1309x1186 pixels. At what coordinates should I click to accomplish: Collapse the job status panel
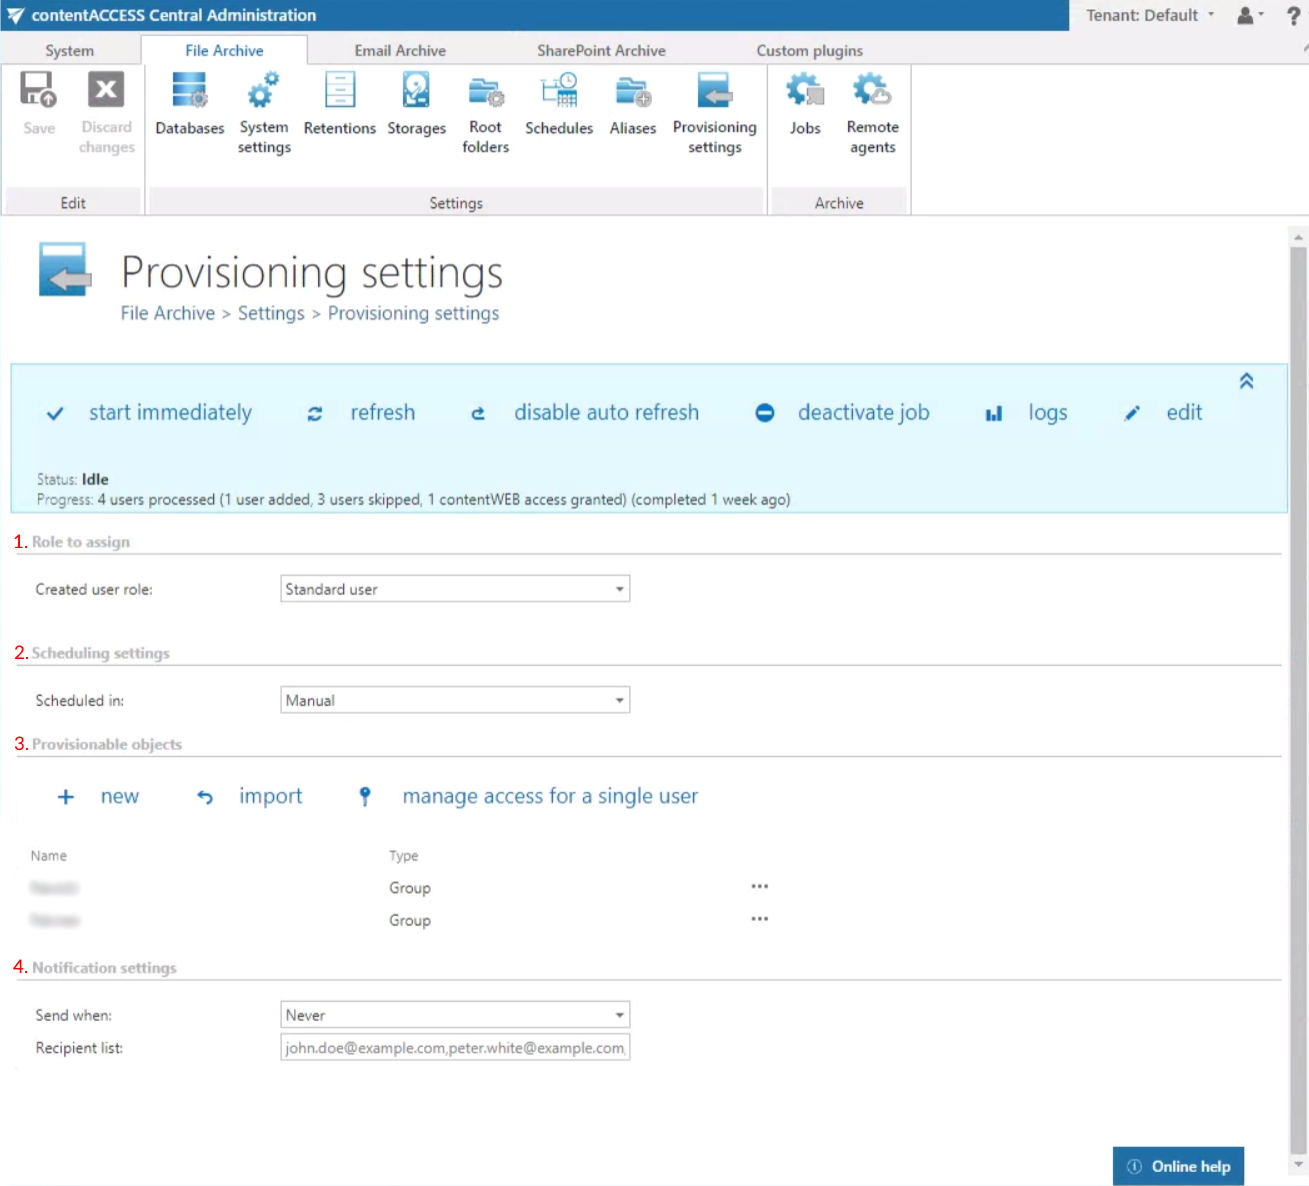(1246, 381)
